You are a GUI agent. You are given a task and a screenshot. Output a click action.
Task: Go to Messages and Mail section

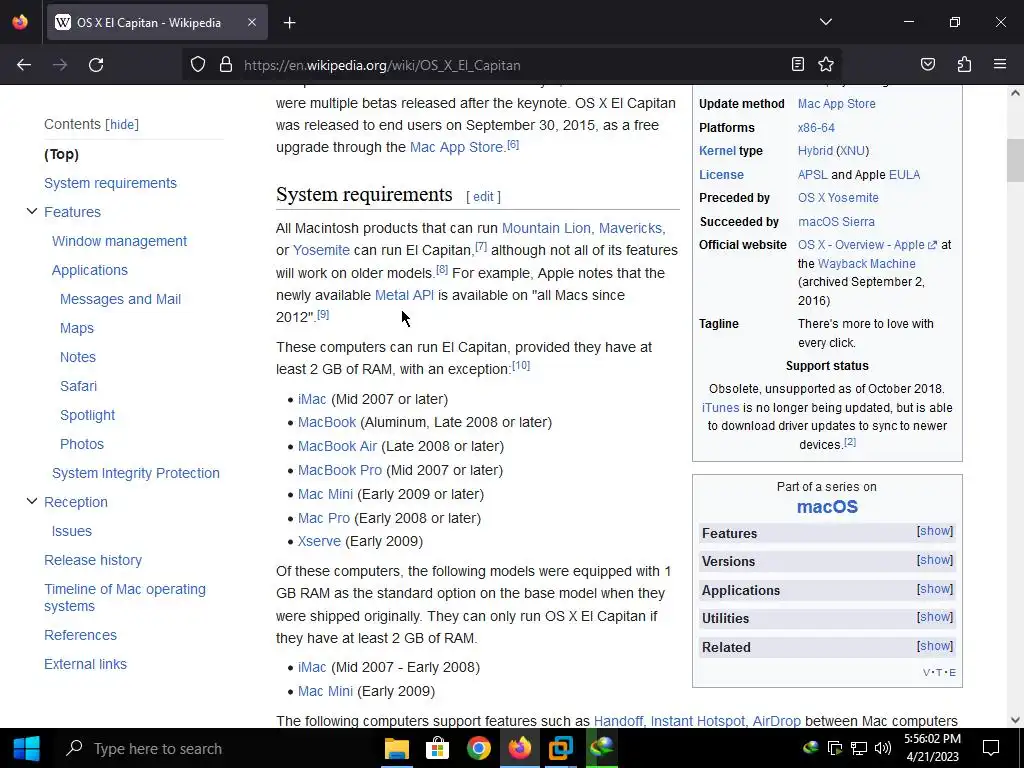point(120,299)
